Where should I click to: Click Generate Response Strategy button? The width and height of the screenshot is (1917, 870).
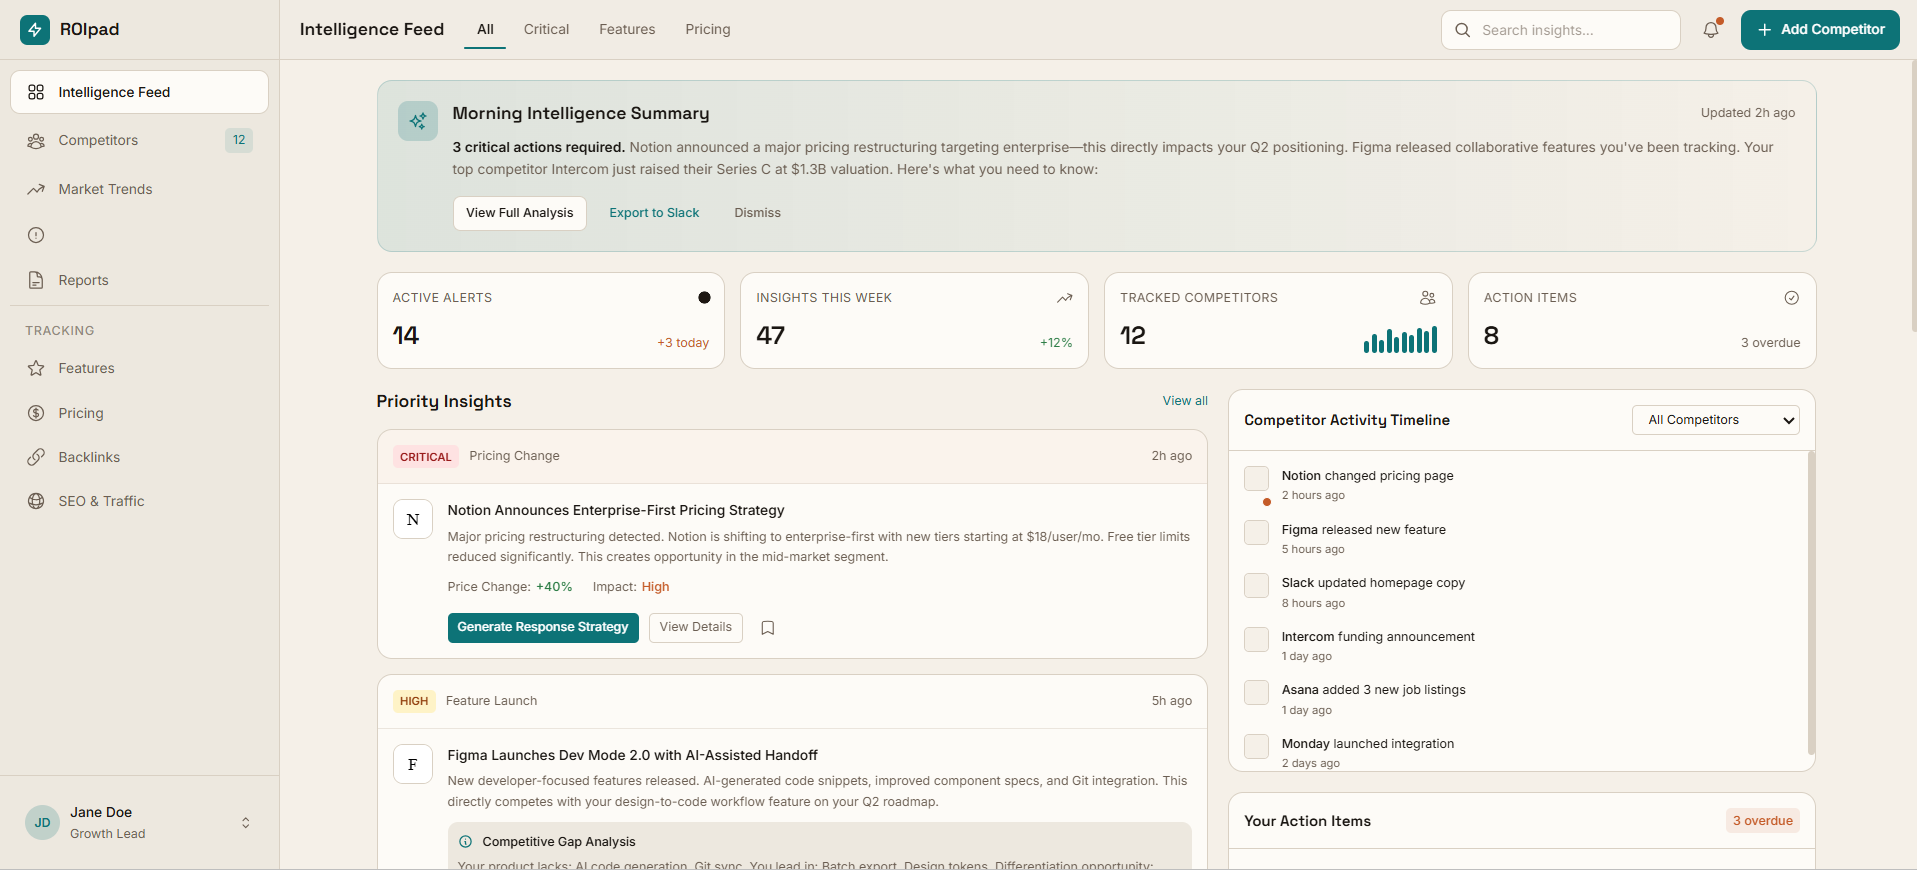tap(543, 628)
